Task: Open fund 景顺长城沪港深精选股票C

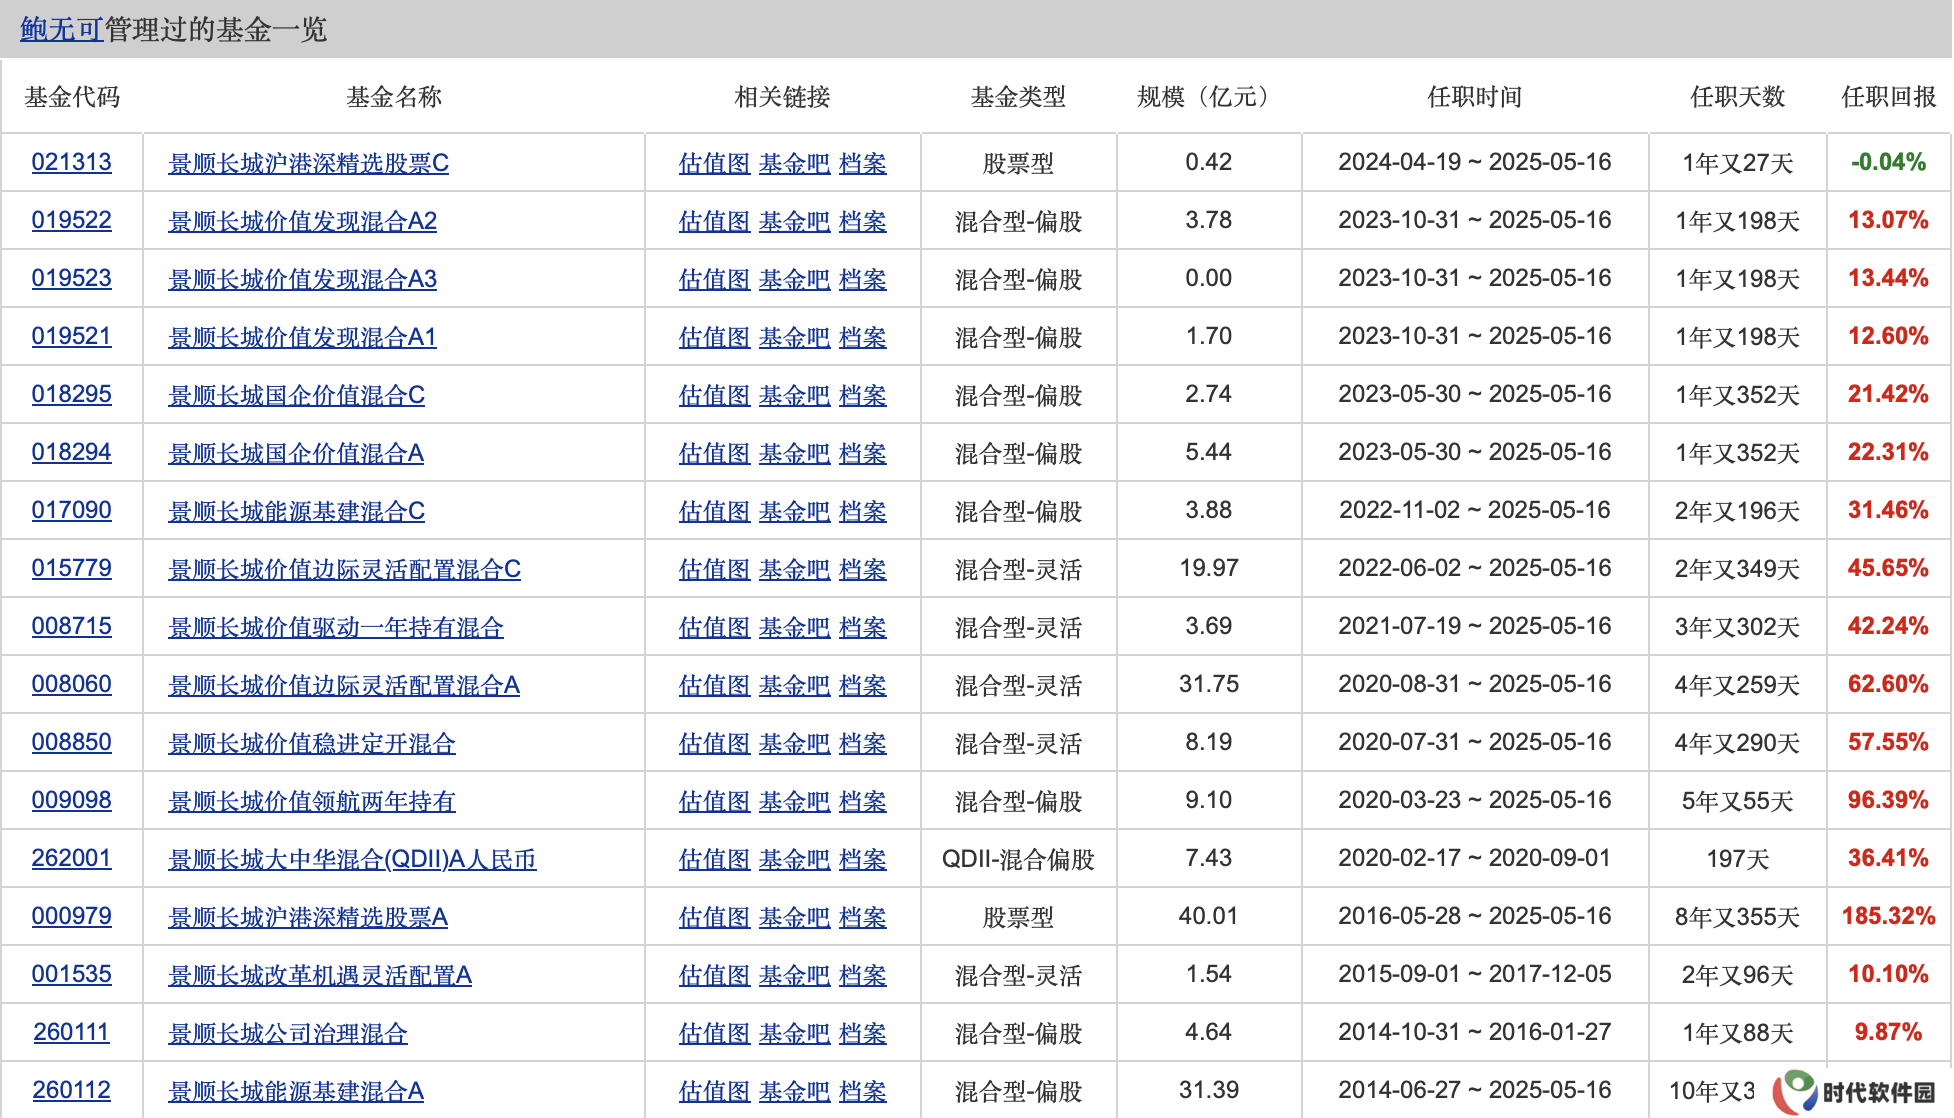Action: (309, 163)
